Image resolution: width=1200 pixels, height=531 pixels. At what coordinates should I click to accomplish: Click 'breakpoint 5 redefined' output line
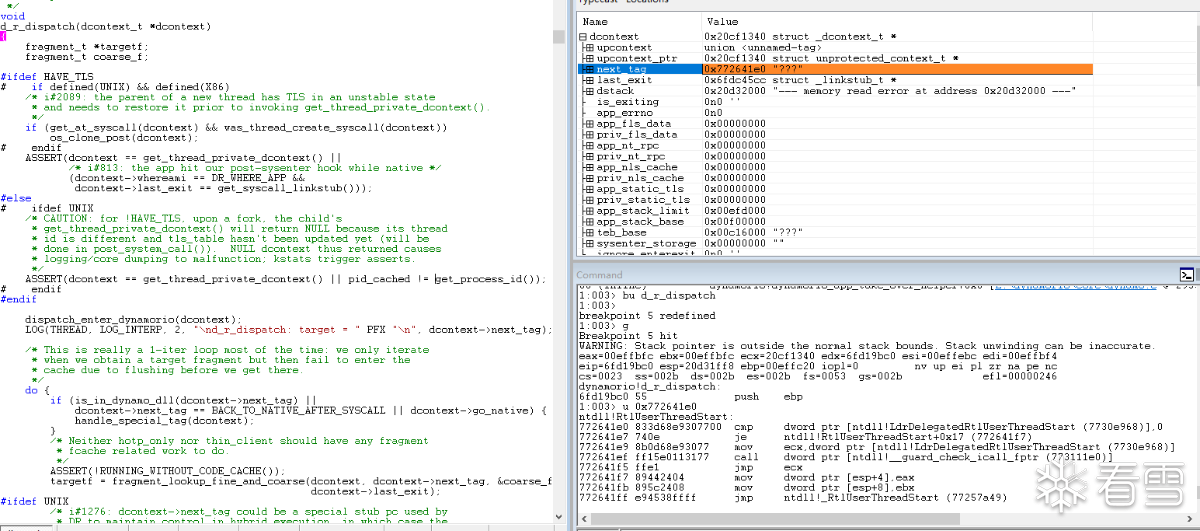(645, 315)
